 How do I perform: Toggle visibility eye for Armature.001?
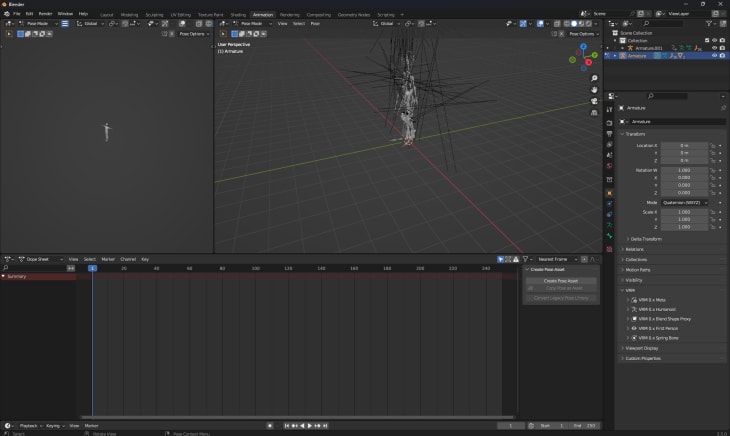(713, 48)
